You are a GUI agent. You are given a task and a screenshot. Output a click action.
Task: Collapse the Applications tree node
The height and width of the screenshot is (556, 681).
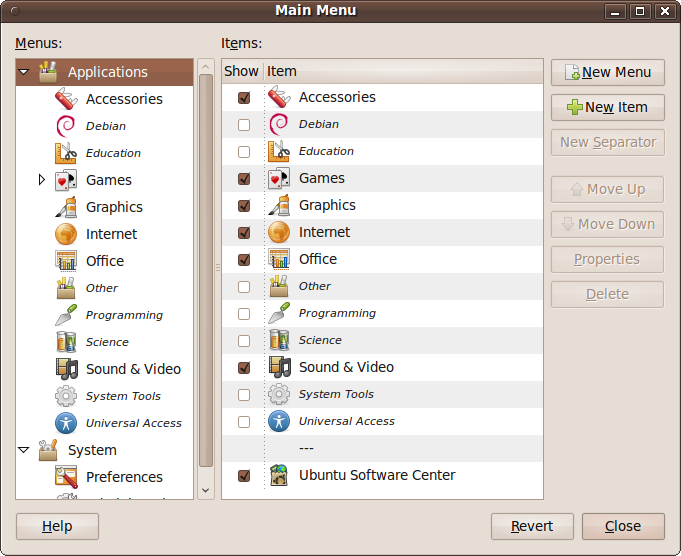point(24,72)
